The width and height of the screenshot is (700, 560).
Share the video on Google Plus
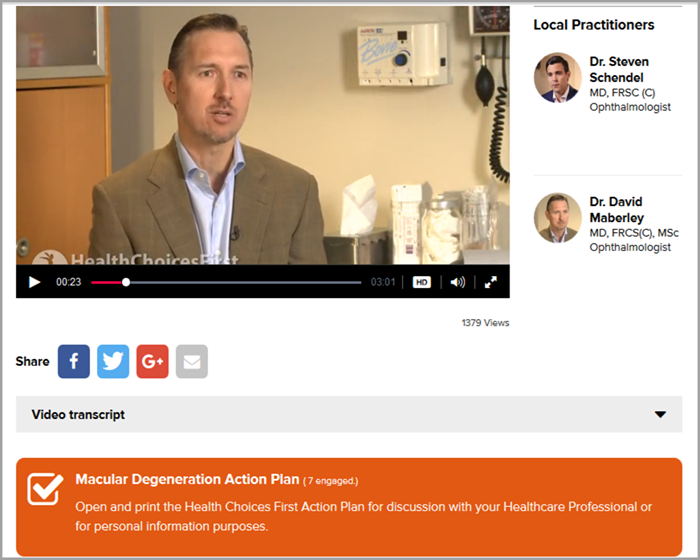[x=152, y=361]
